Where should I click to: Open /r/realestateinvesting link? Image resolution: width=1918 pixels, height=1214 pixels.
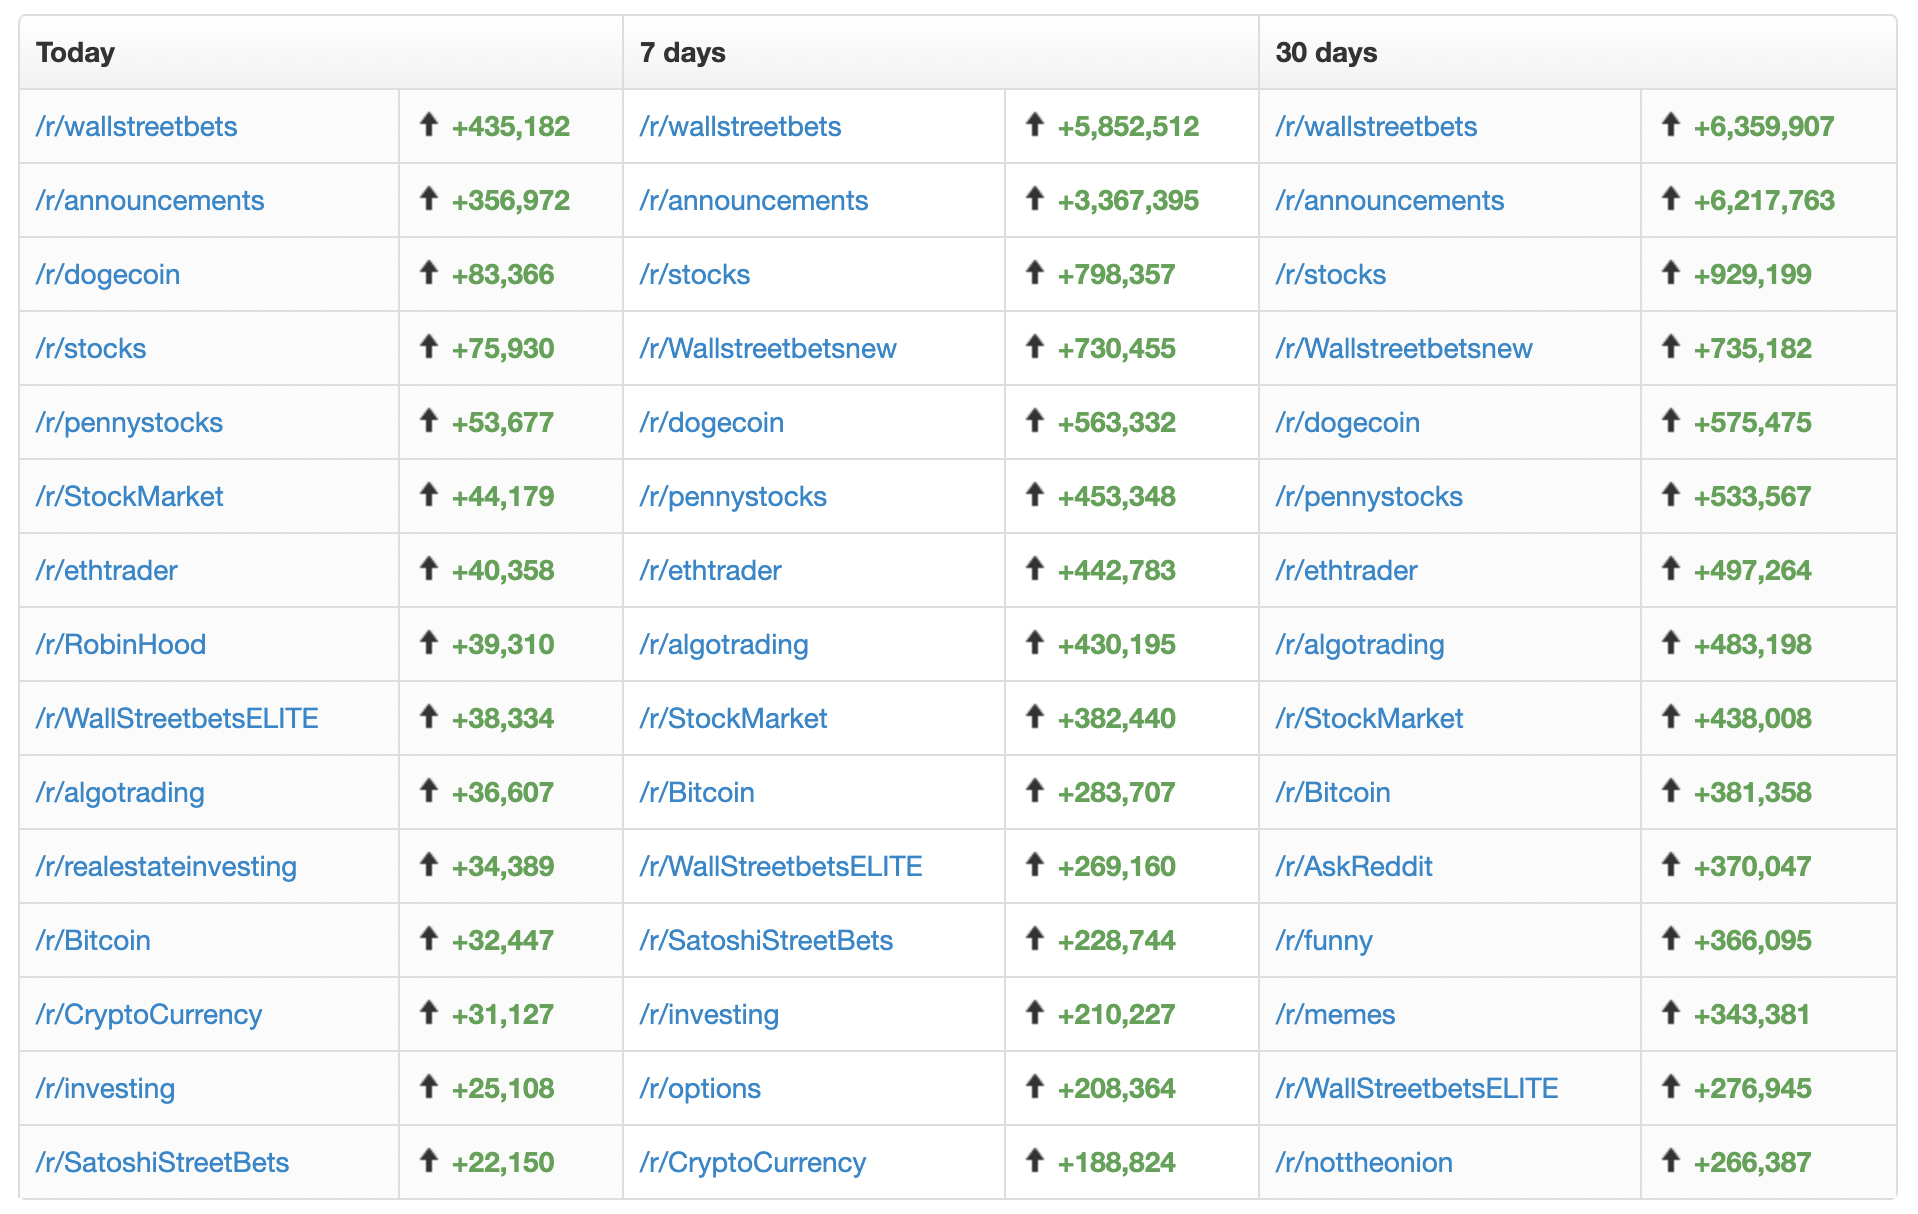[x=166, y=867]
